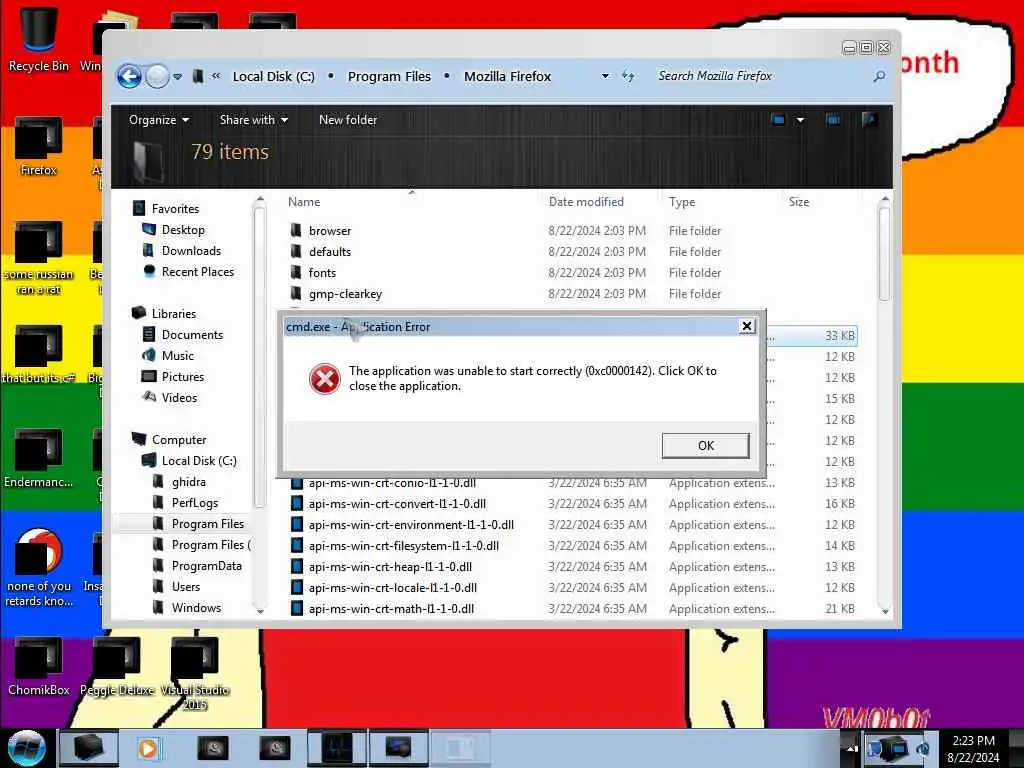Select Local Disk (C:) in address bar
Screen dimensions: 1024x768
tap(274, 76)
